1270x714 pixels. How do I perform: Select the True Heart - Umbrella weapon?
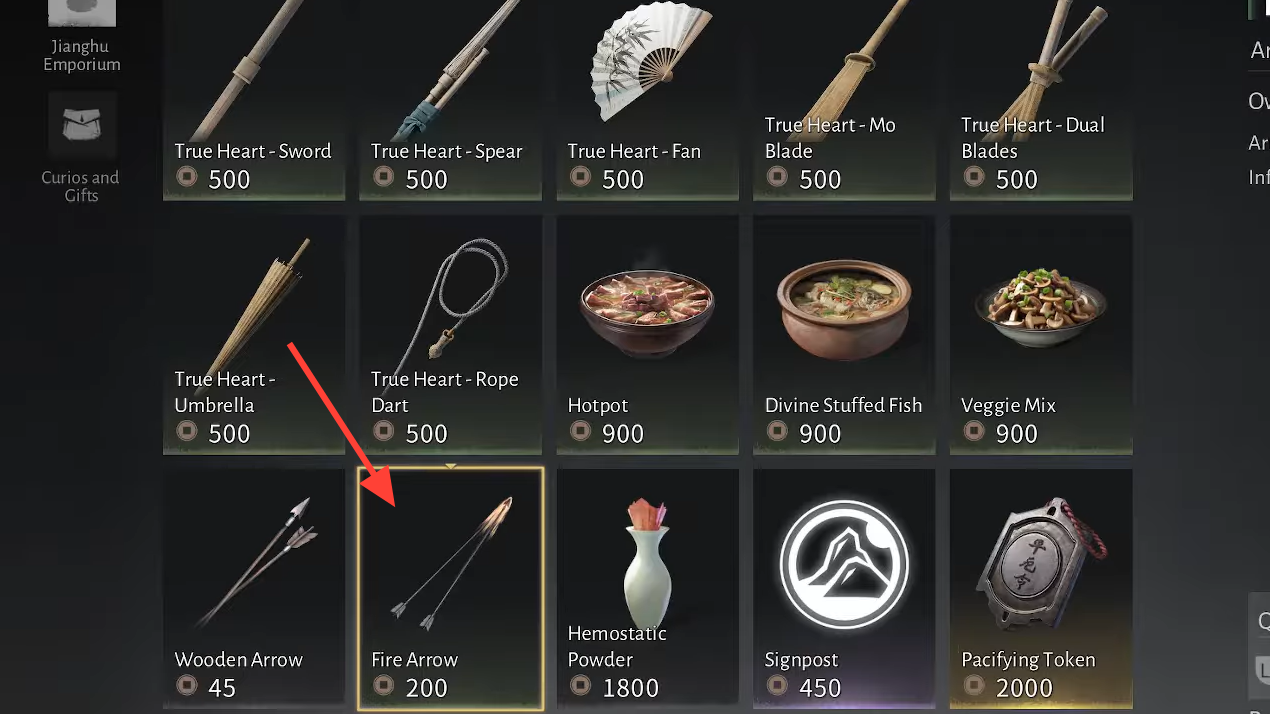pos(254,335)
